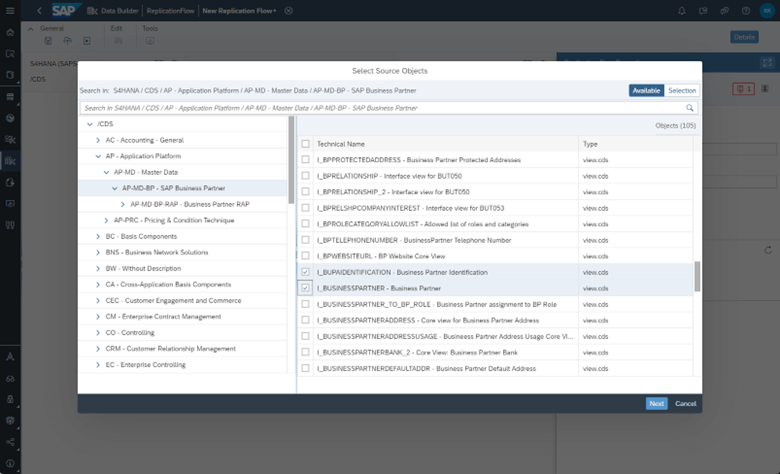Image resolution: width=780 pixels, height=474 pixels.
Task: Open the main hamburger menu
Action: pos(10,10)
